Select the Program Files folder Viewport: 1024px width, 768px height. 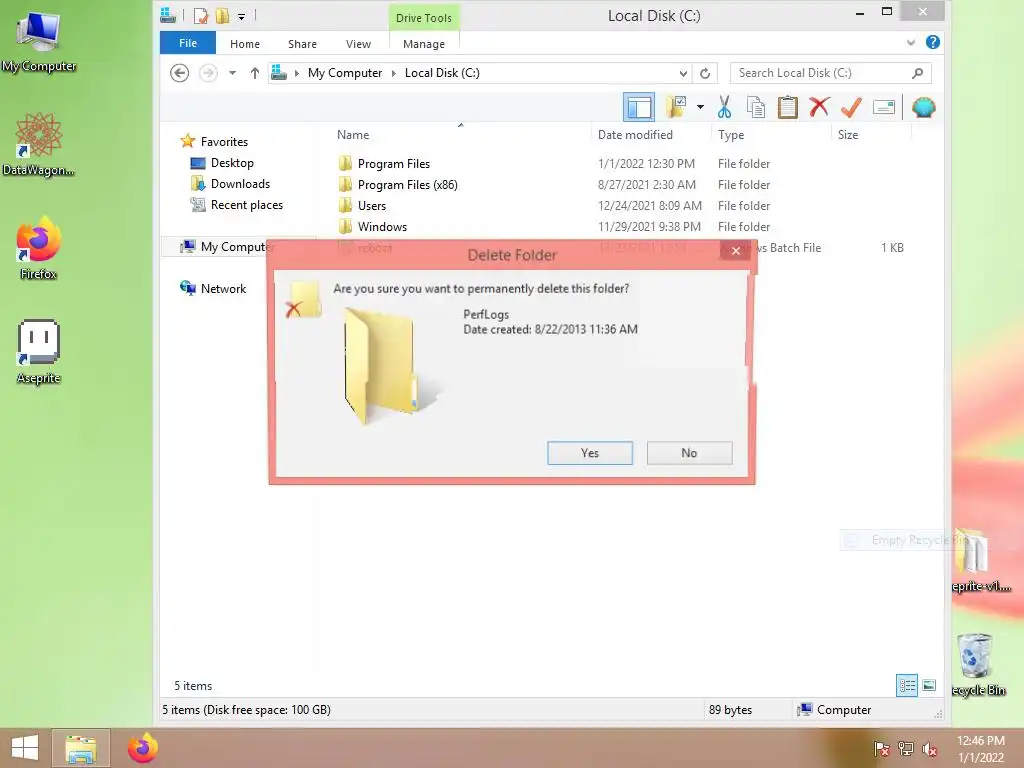[x=393, y=163]
